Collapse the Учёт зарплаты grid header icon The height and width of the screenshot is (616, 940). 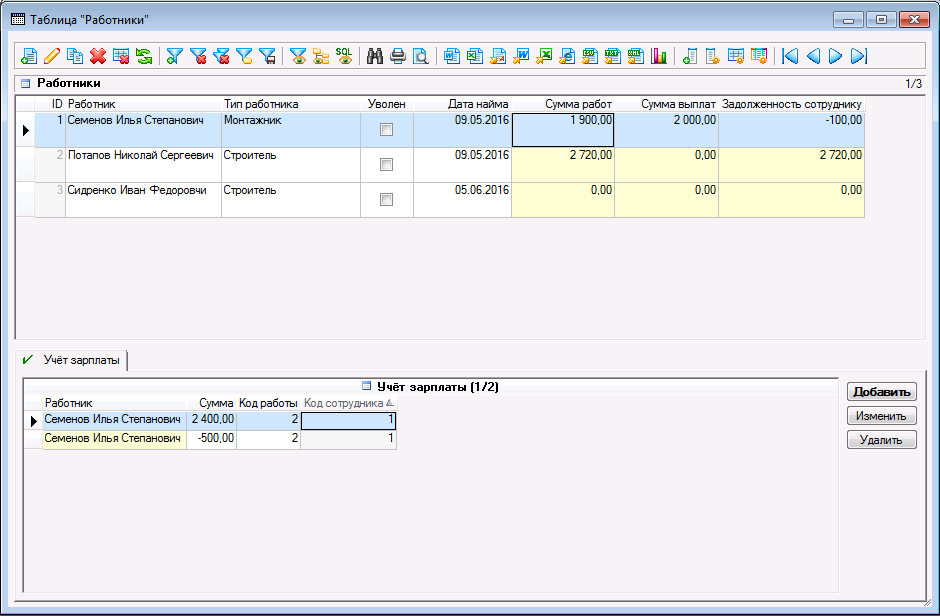pos(365,386)
